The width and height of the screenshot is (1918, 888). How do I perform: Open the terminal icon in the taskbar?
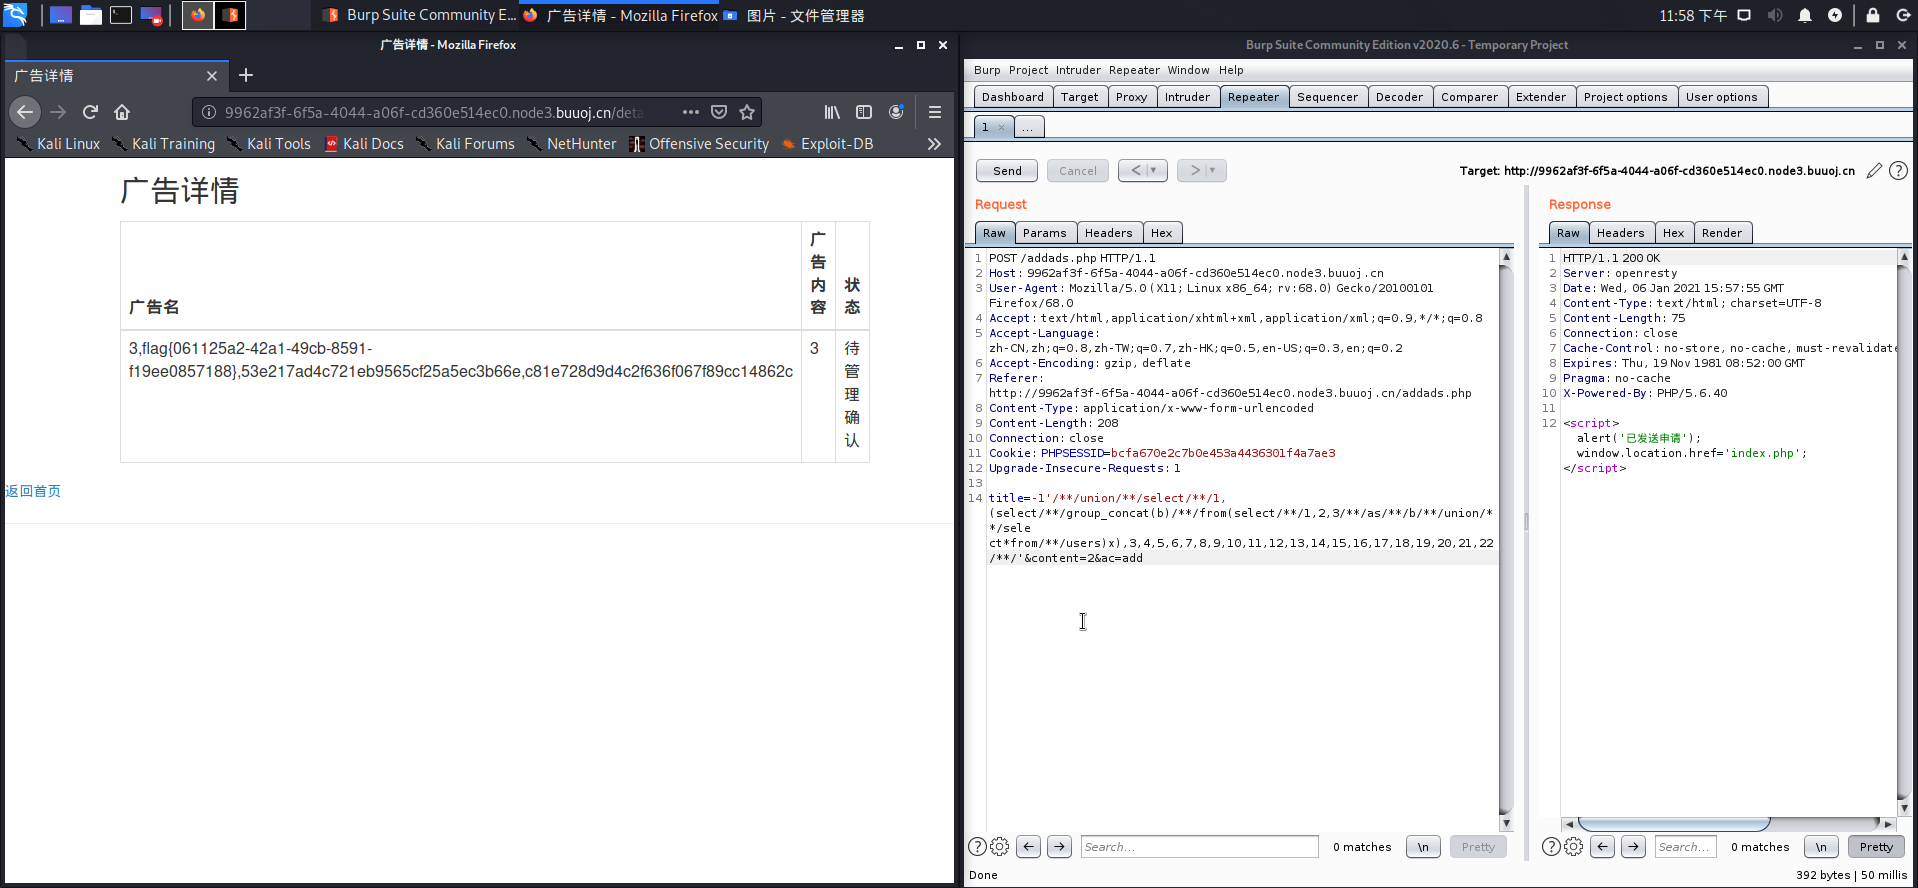click(x=121, y=15)
